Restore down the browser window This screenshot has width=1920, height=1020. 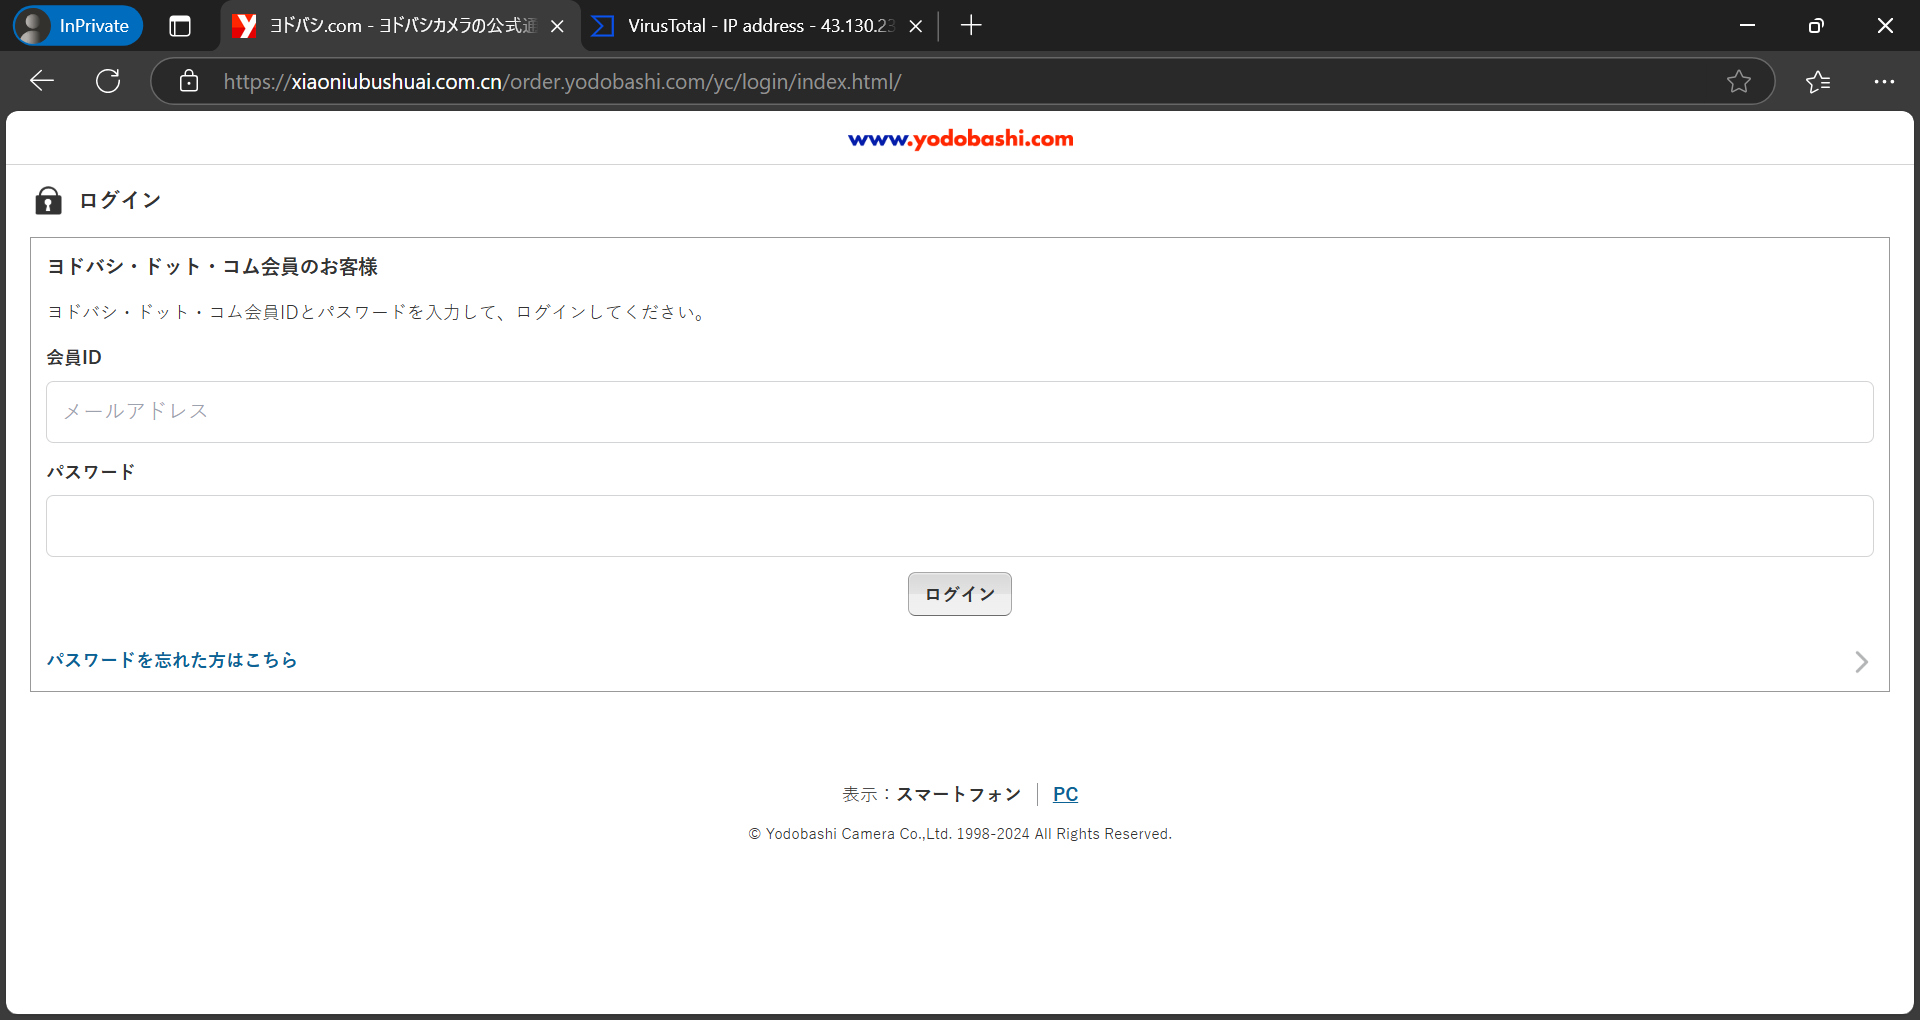[x=1816, y=26]
